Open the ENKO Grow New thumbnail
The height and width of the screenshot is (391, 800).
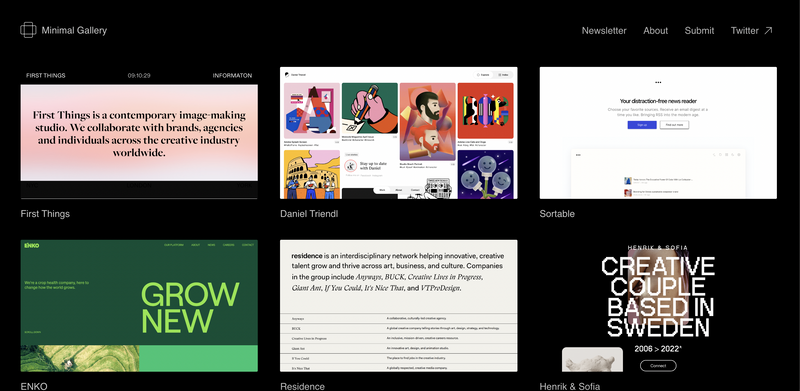pos(139,306)
